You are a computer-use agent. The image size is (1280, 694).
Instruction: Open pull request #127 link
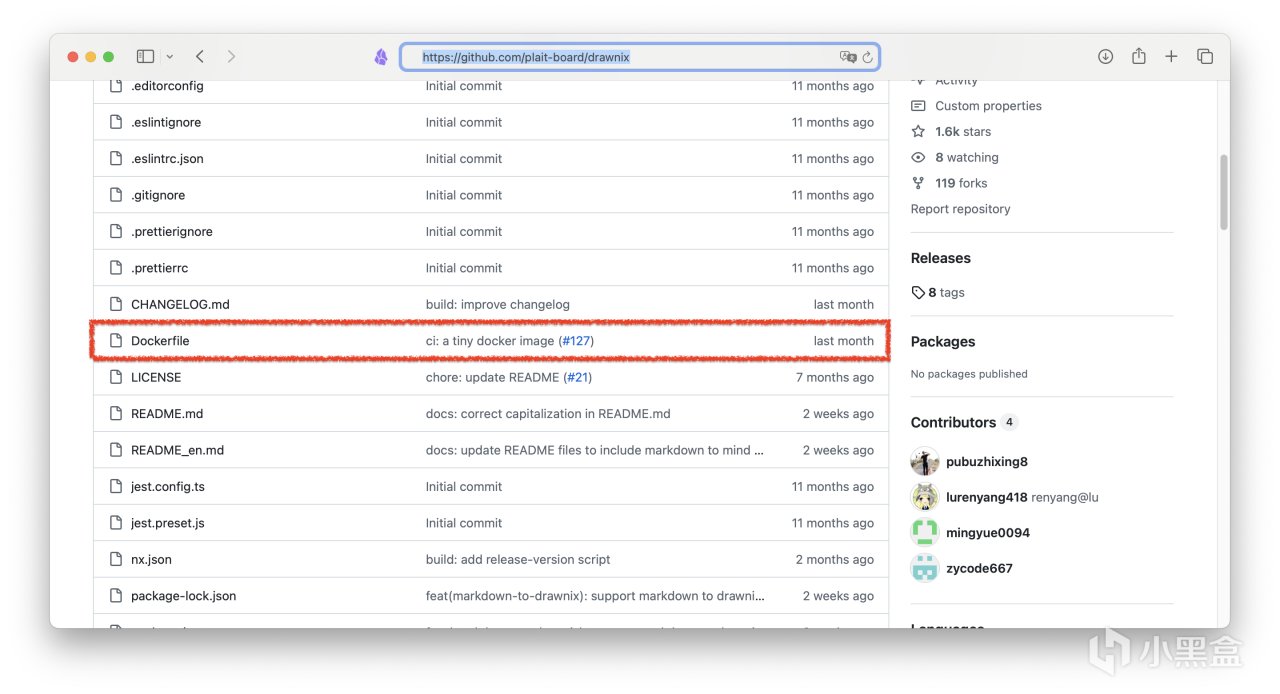tap(576, 341)
